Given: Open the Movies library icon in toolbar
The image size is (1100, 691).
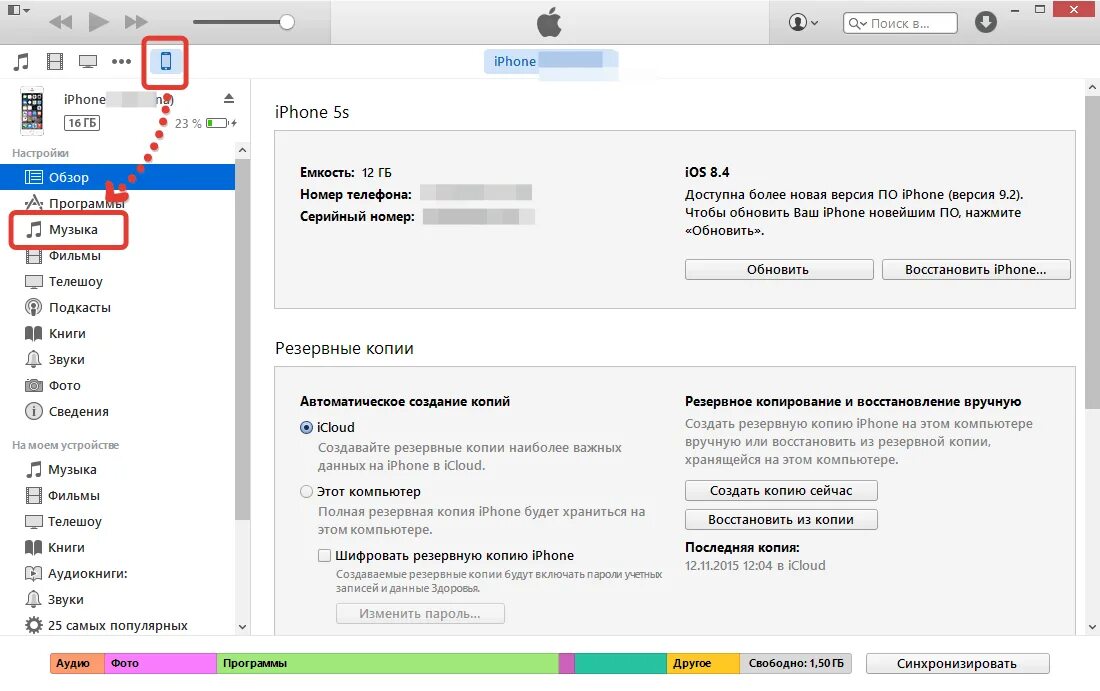Looking at the screenshot, I should 55,62.
